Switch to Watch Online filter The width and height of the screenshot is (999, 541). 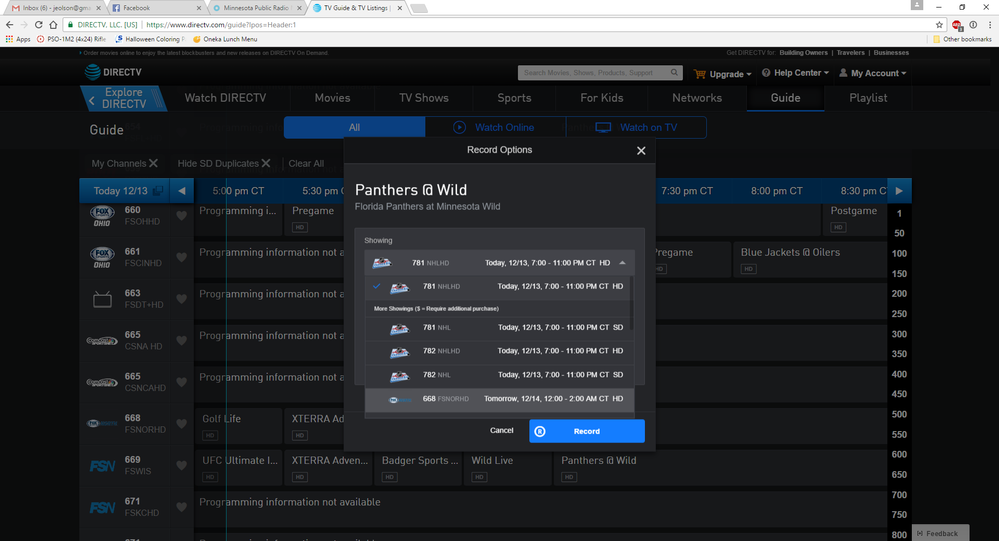pyautogui.click(x=495, y=128)
